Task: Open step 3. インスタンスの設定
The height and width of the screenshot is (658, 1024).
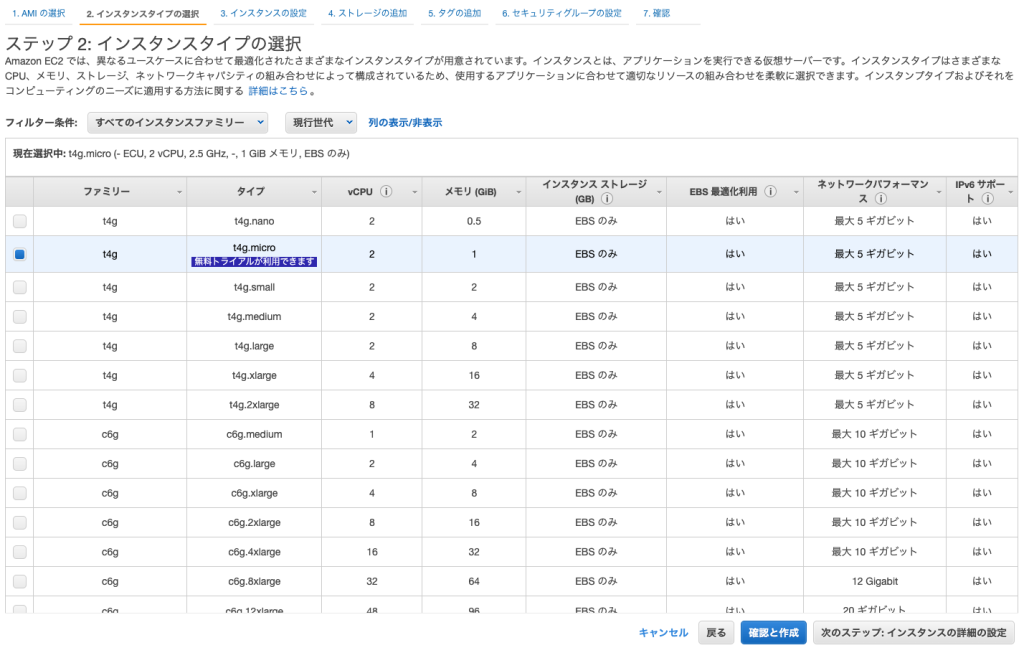Action: pyautogui.click(x=263, y=13)
